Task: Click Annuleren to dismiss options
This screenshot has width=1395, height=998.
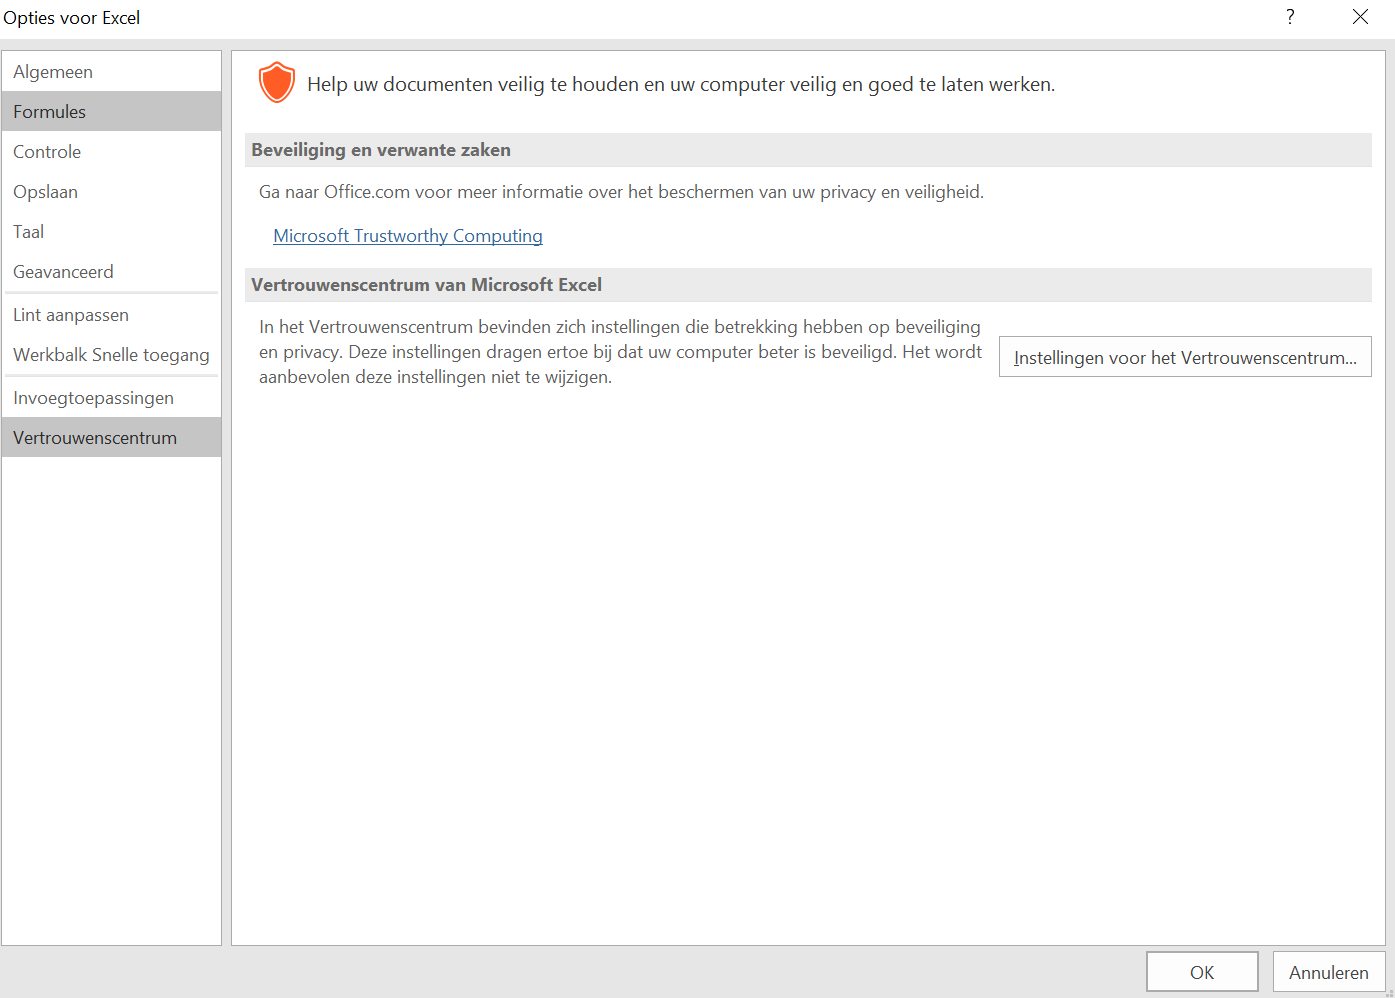Action: click(x=1329, y=972)
